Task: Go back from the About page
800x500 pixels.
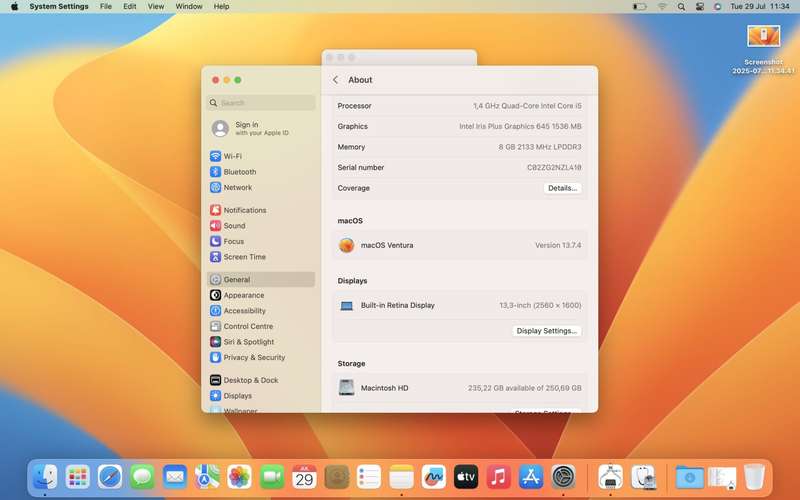Action: coord(335,80)
